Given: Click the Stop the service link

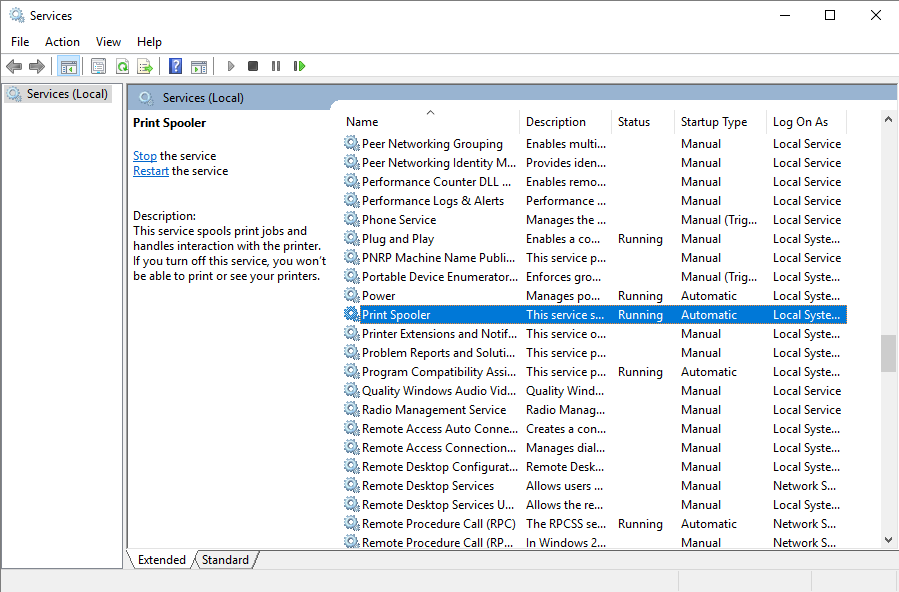Looking at the screenshot, I should tap(145, 156).
